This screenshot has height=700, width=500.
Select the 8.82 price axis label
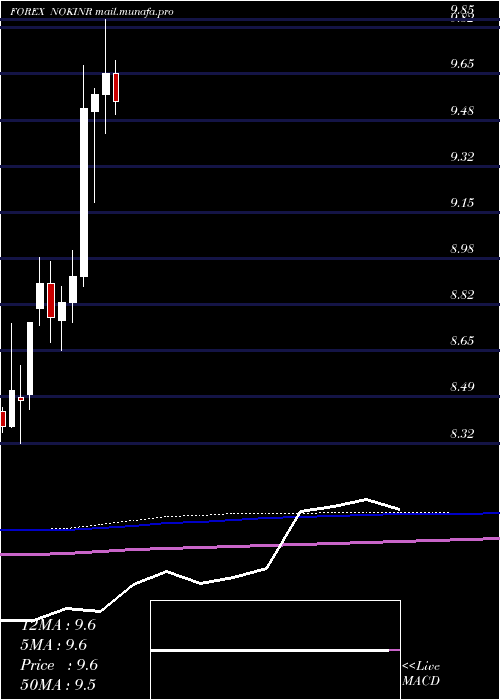[x=462, y=295]
